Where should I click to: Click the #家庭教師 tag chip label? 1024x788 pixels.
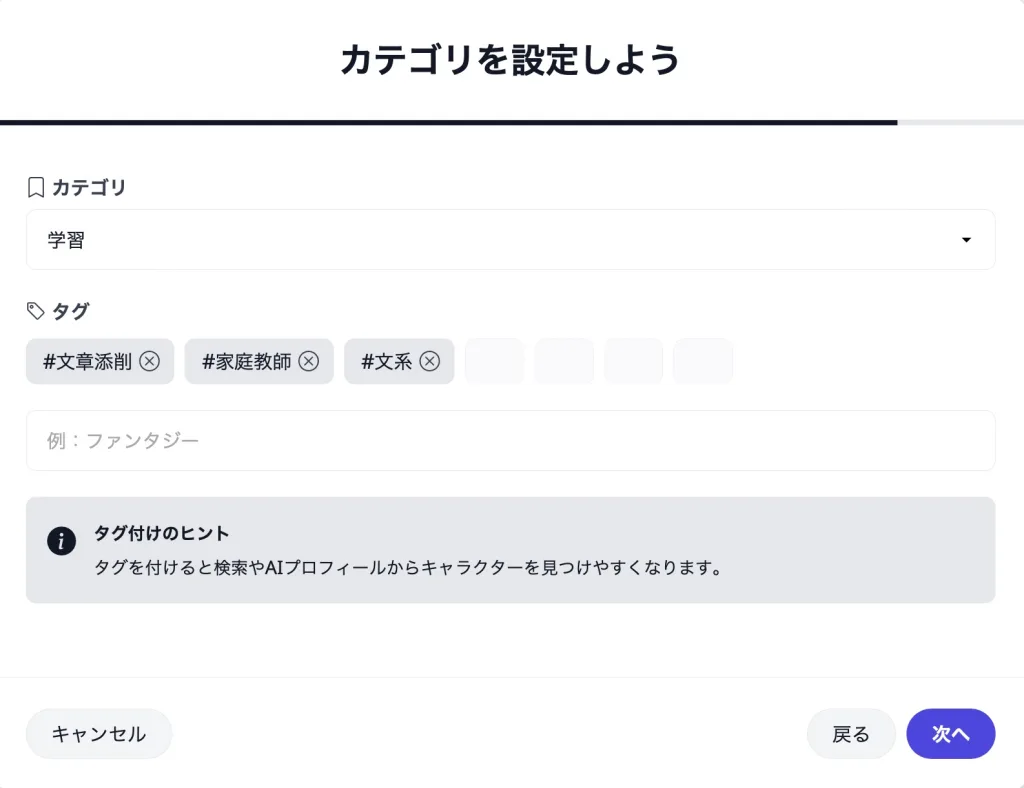[x=247, y=362]
